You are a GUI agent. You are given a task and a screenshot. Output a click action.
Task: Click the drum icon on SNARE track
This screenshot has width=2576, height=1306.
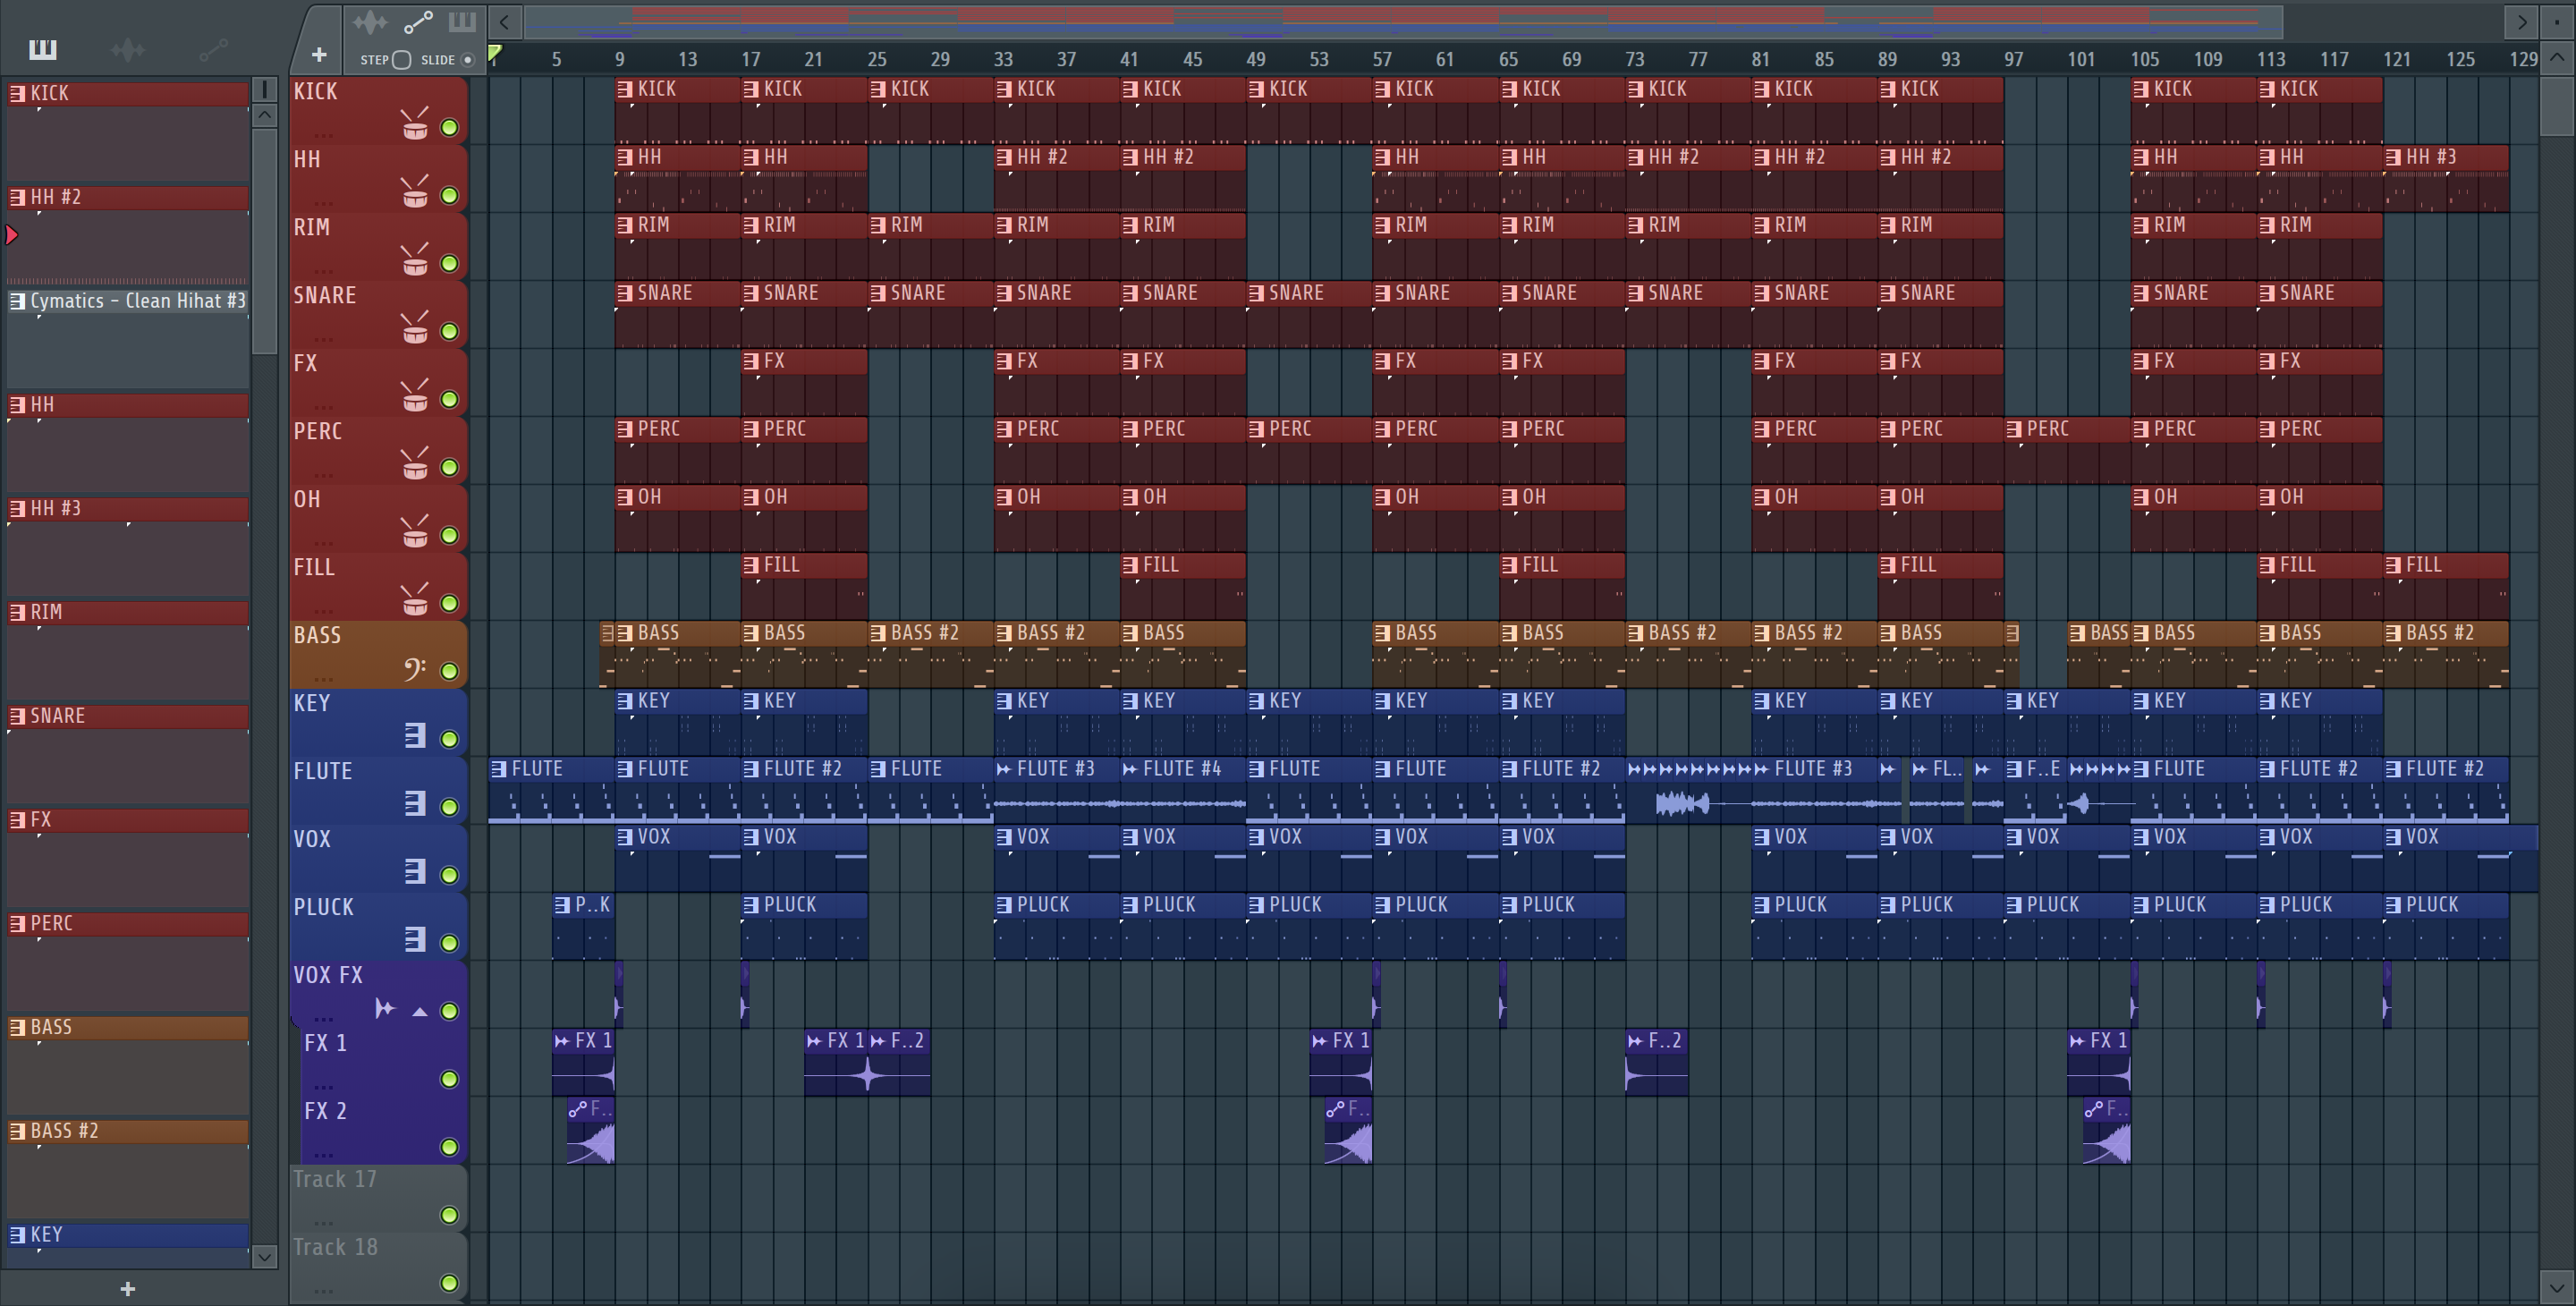414,329
